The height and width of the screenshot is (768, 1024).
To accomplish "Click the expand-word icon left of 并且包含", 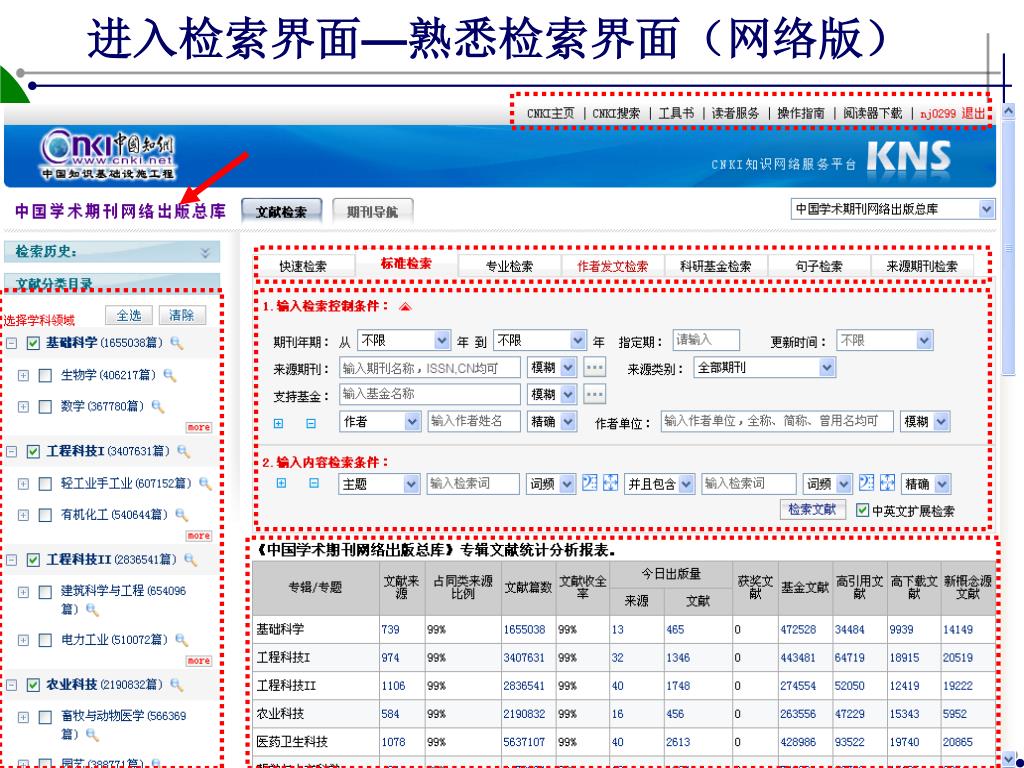I will pyautogui.click(x=611, y=483).
